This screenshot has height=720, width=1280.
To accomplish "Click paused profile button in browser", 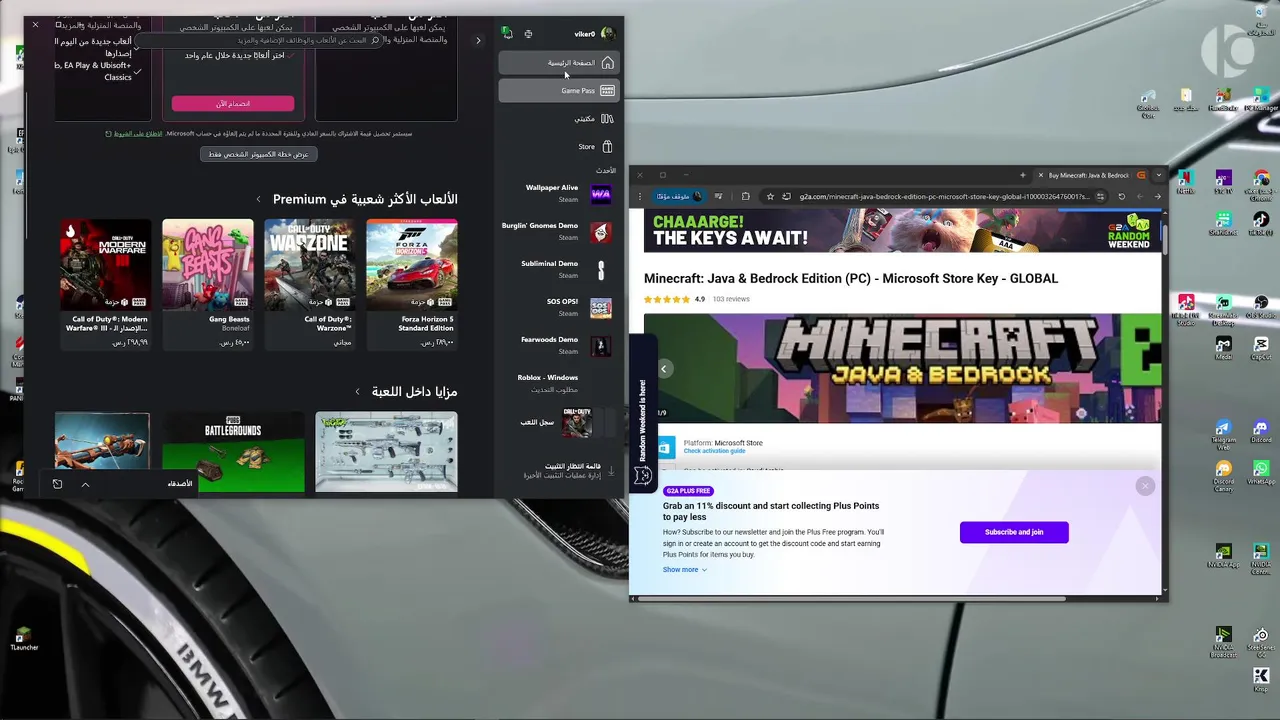I will click(679, 197).
